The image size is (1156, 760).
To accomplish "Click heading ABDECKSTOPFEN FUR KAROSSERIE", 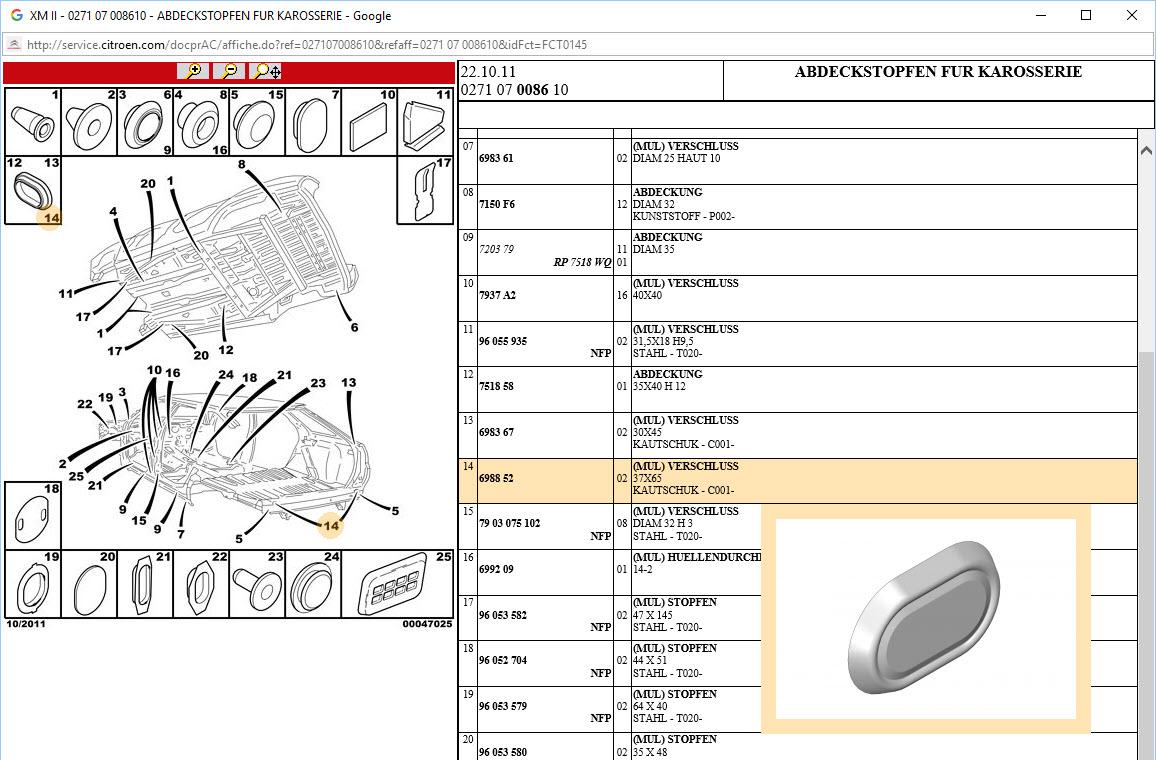I will pos(938,72).
